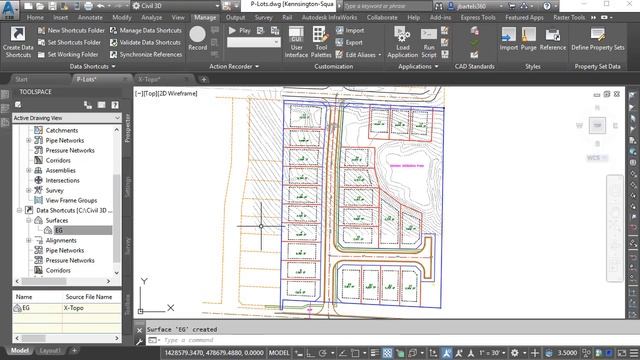
Task: Click Set Working Folder
Action: [x=68, y=54]
